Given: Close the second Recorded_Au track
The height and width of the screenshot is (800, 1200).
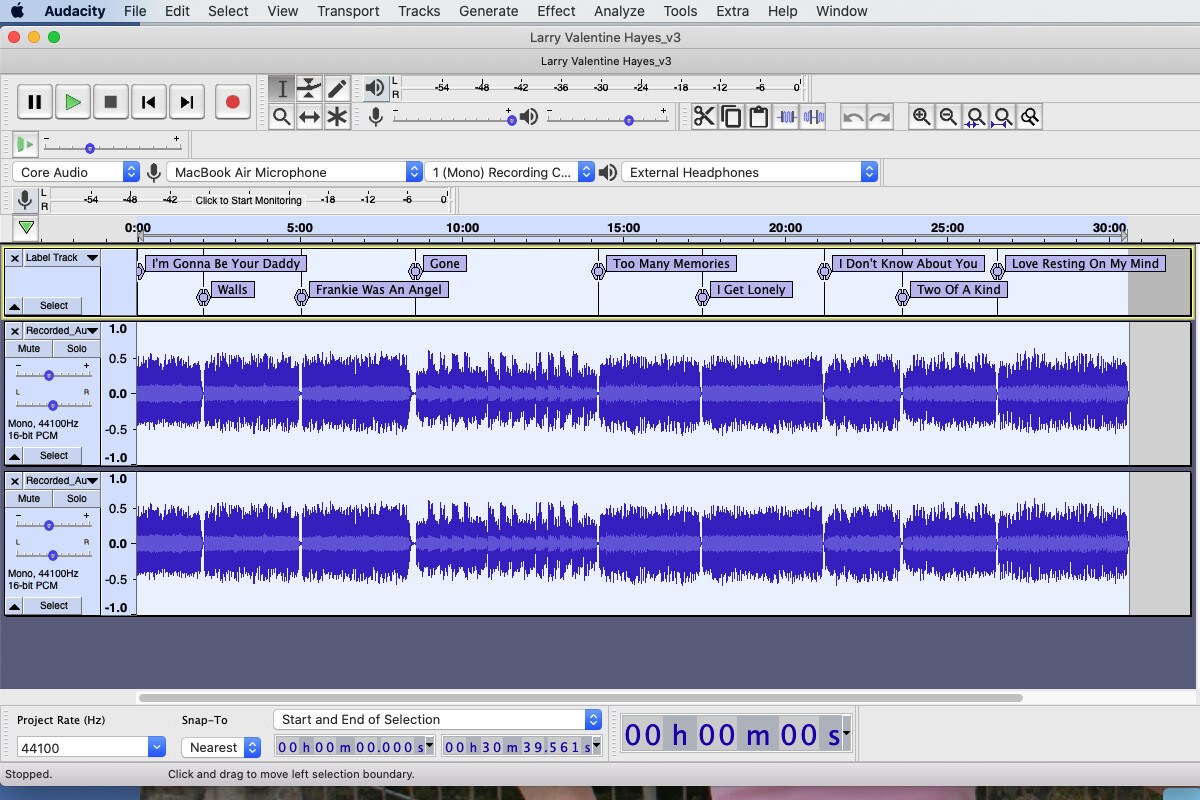Looking at the screenshot, I should (14, 480).
